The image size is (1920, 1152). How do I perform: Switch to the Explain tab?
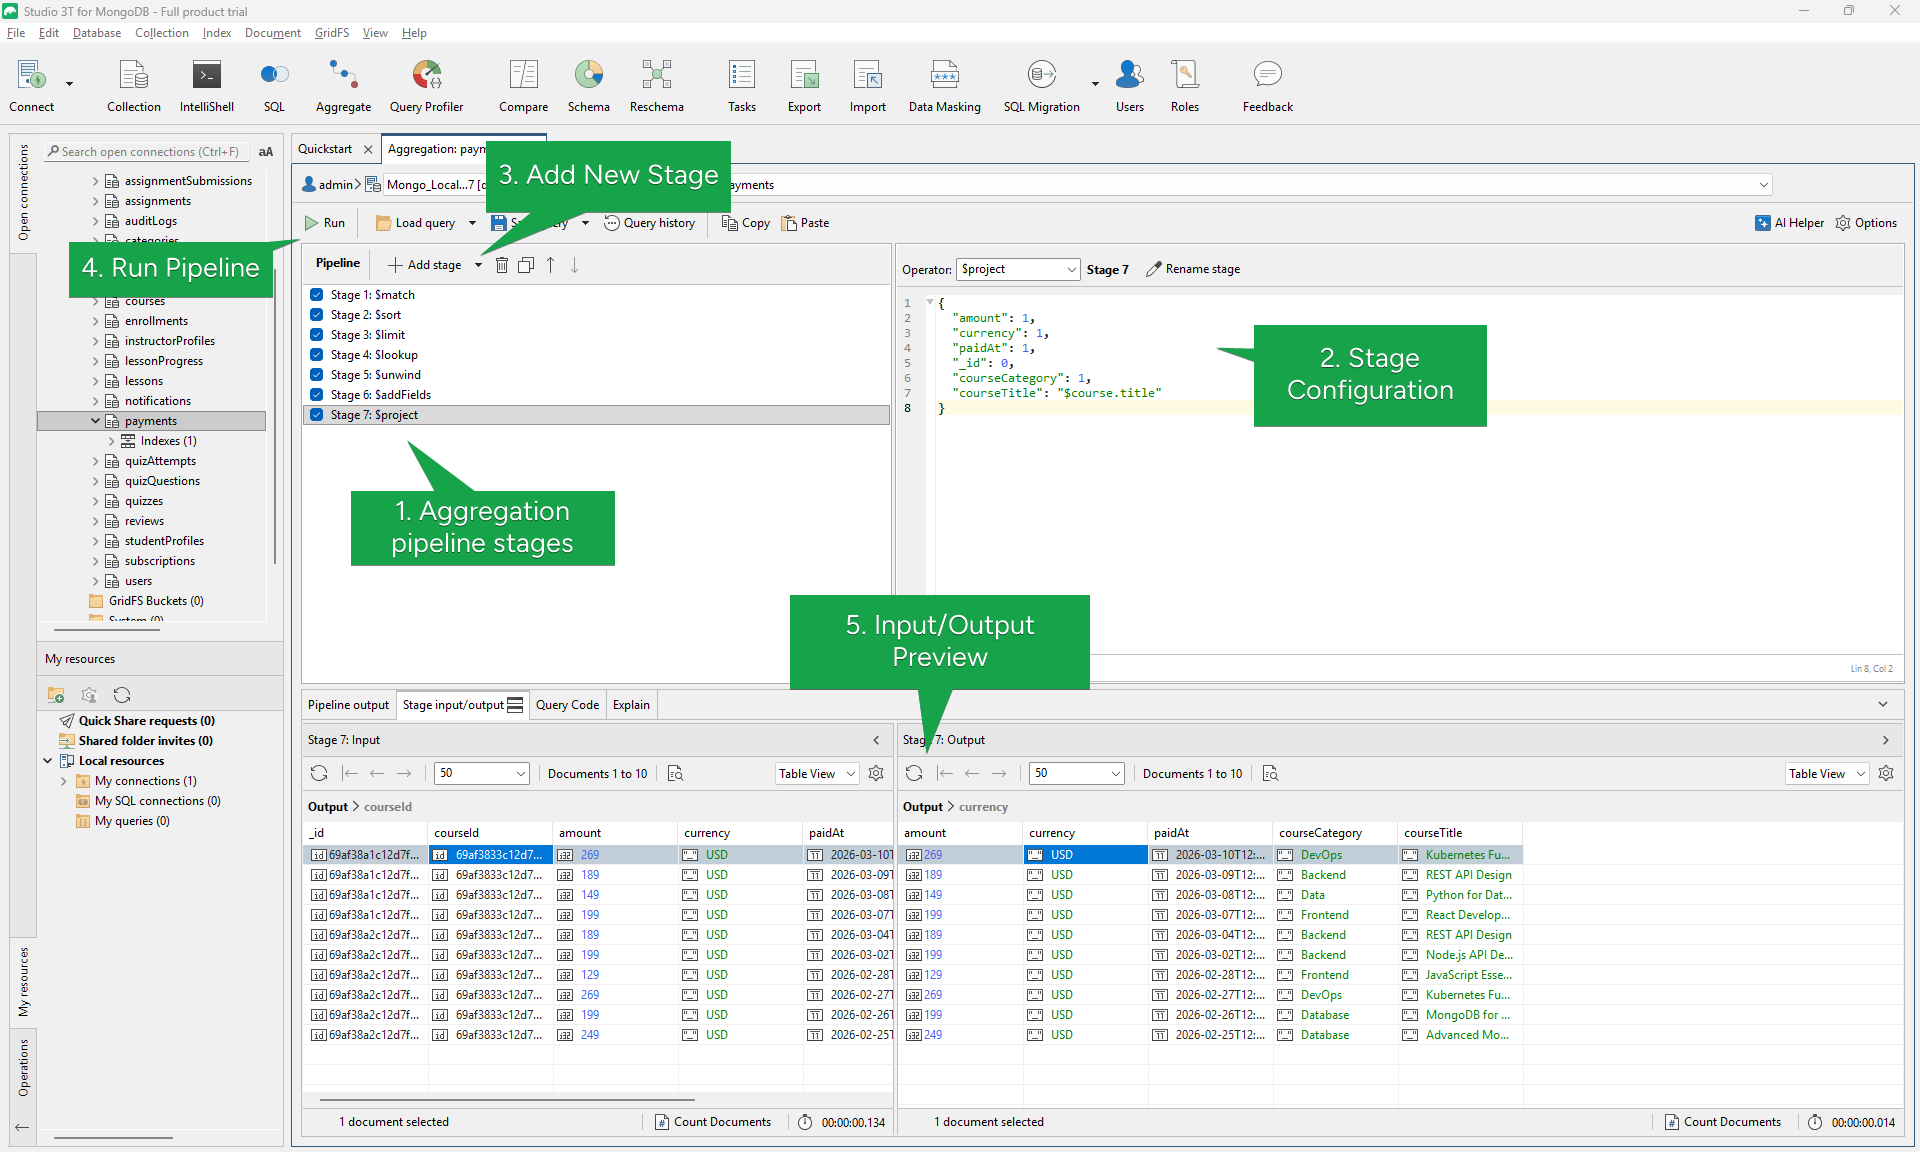coord(631,705)
